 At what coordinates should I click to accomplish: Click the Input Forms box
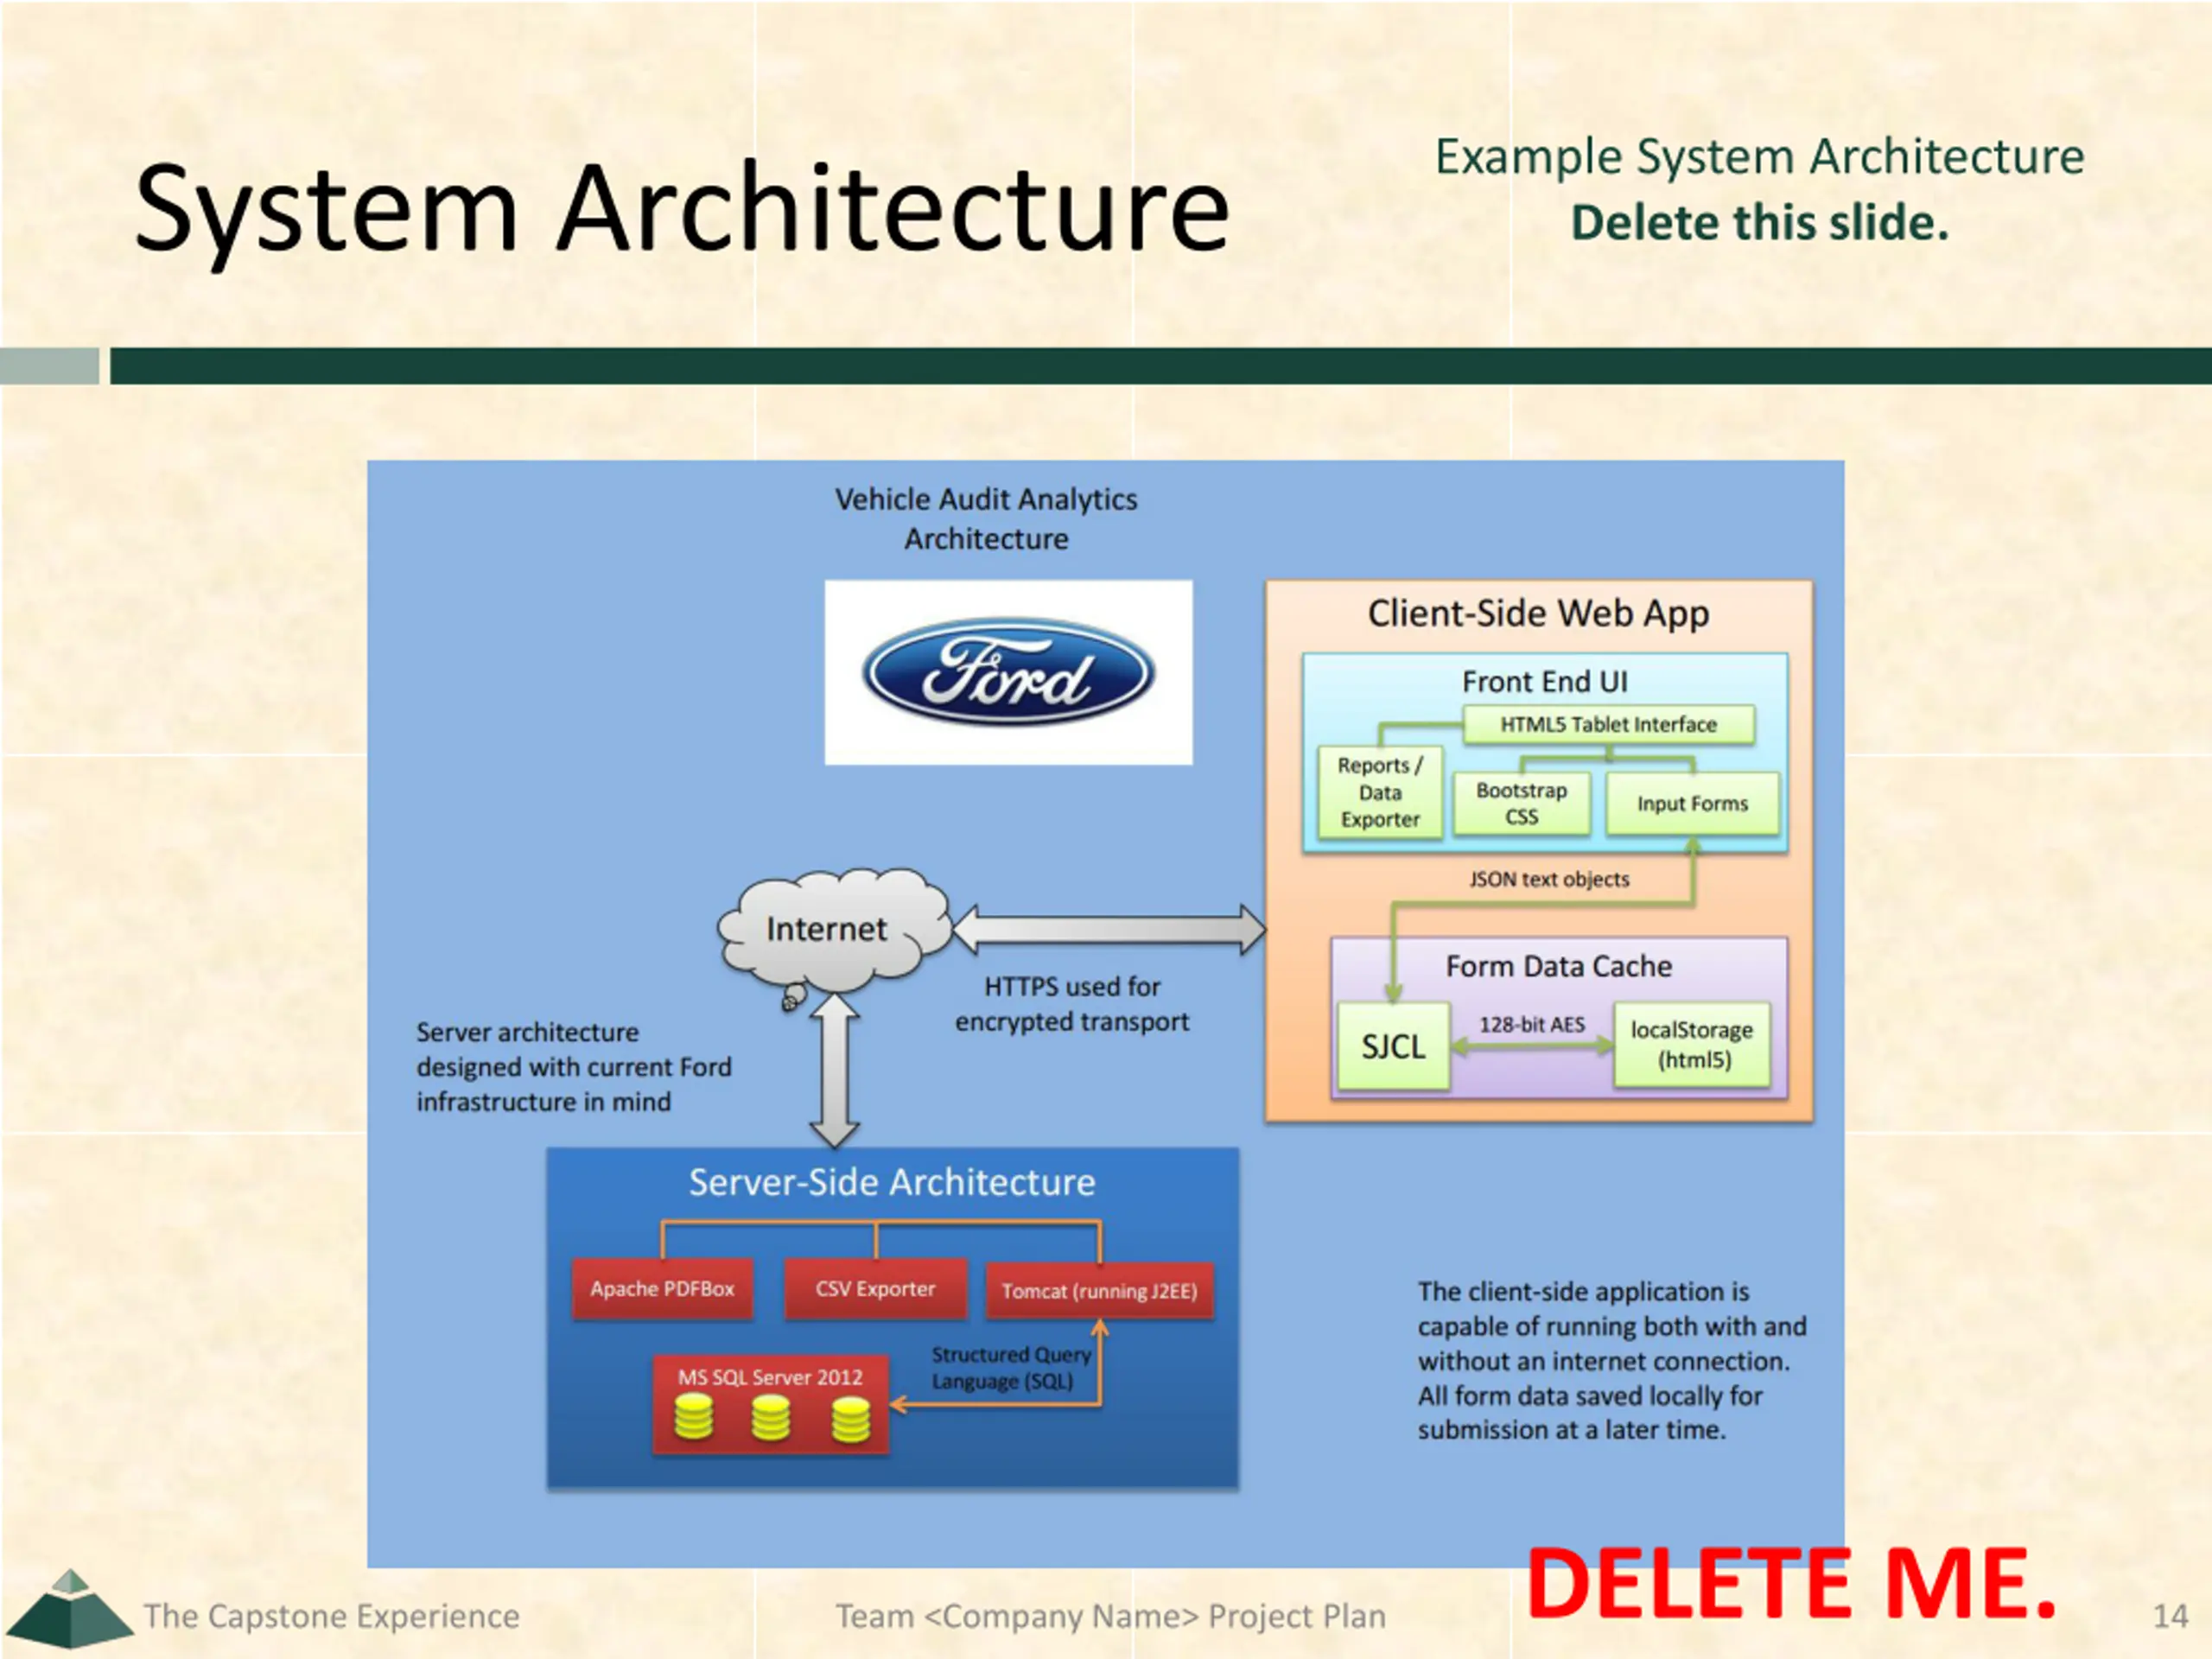click(1692, 804)
